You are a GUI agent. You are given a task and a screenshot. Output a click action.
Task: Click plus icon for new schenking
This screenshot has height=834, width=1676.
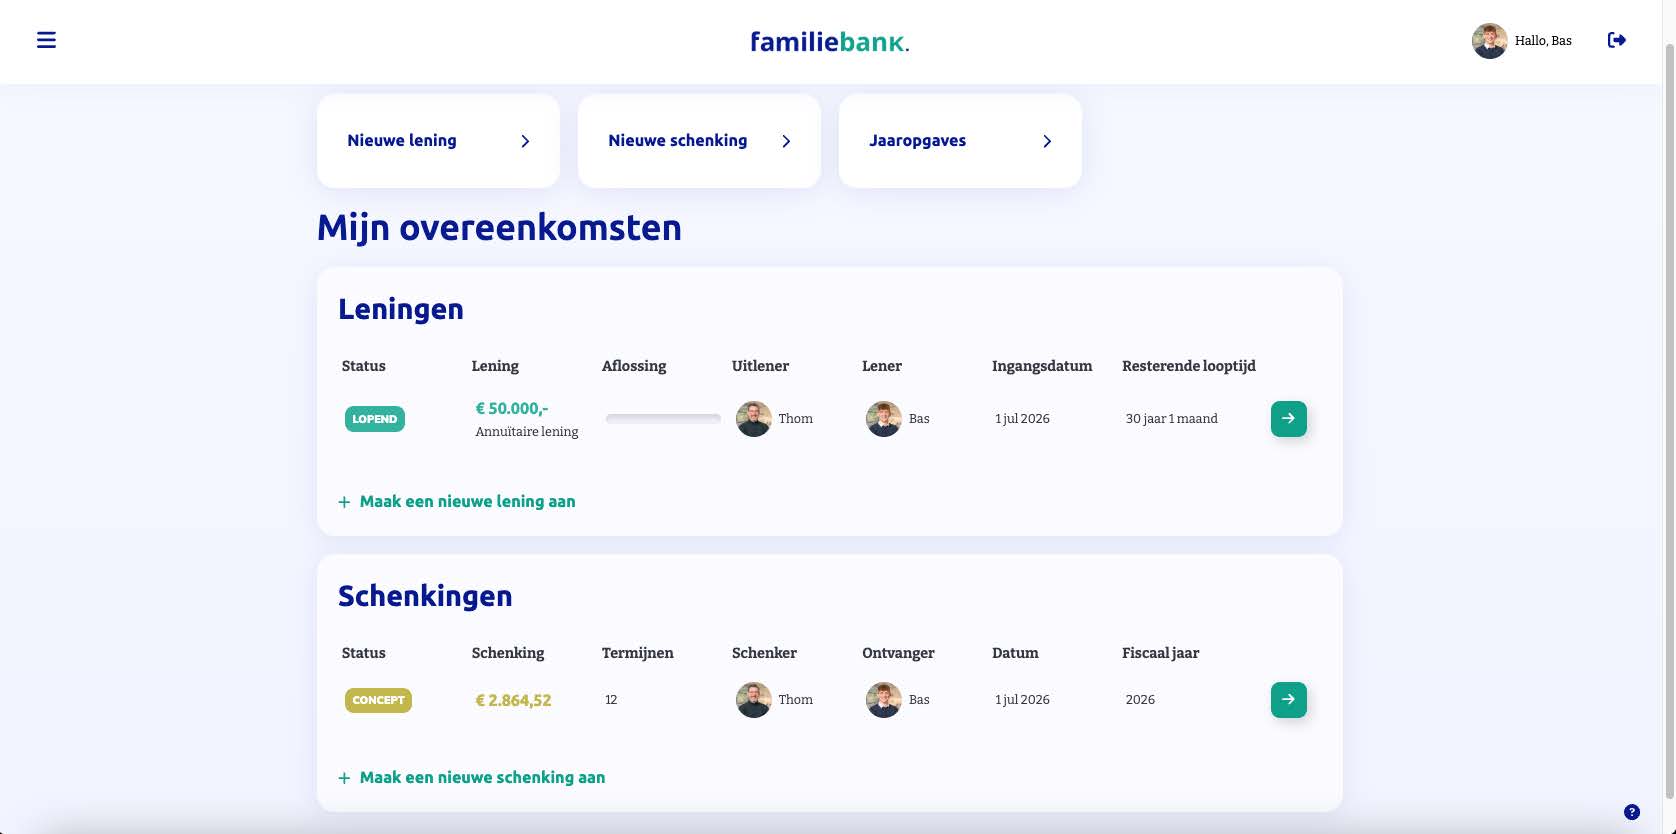[344, 778]
